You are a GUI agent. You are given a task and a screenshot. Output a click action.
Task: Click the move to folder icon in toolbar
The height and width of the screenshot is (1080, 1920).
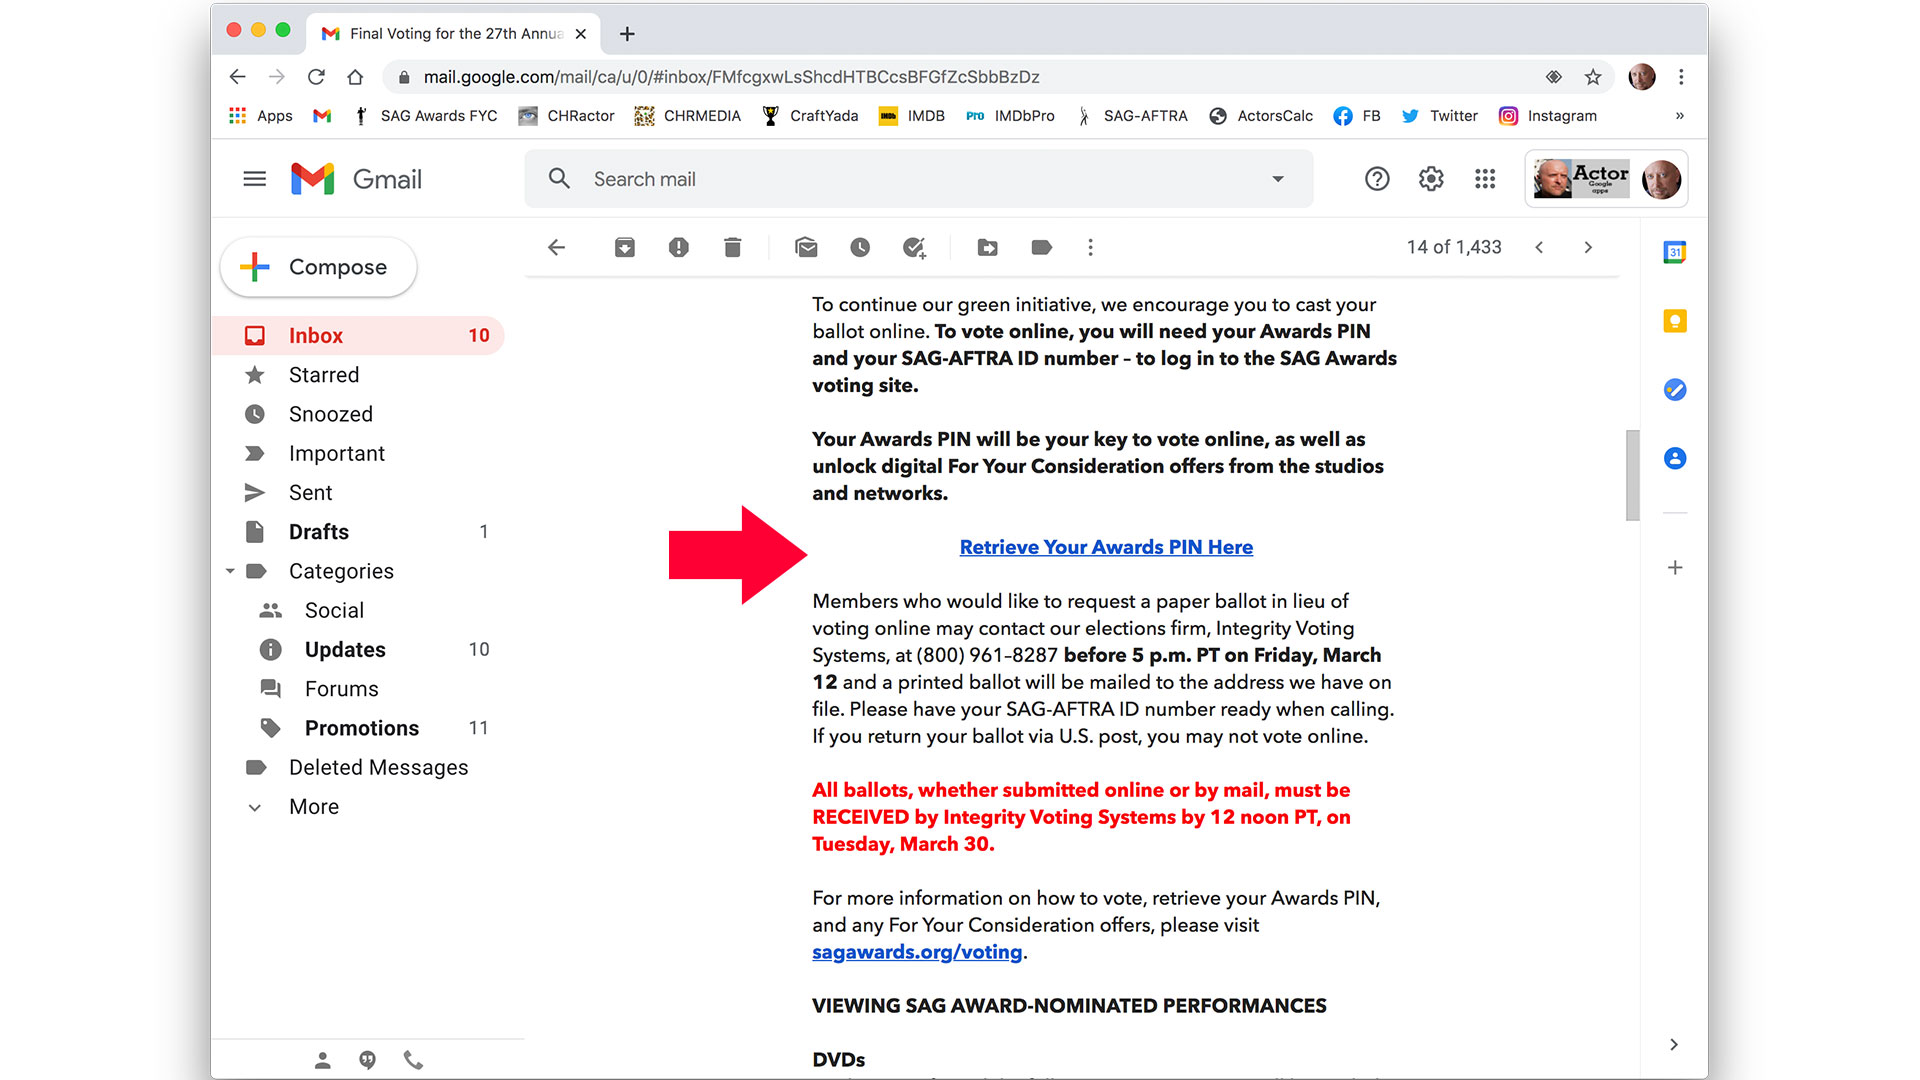point(988,248)
